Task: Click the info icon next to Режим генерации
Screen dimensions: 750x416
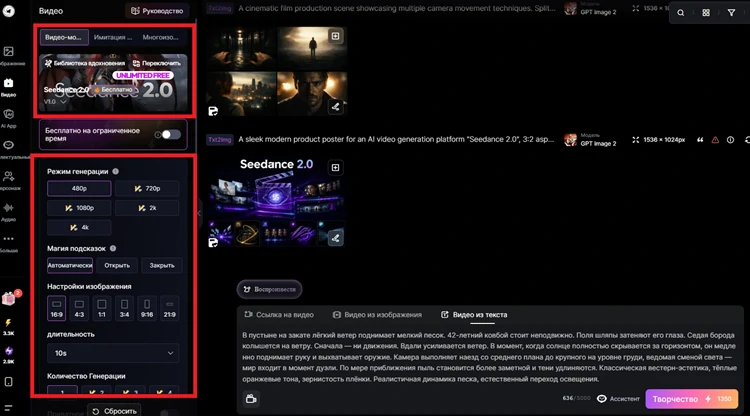Action: (116, 171)
